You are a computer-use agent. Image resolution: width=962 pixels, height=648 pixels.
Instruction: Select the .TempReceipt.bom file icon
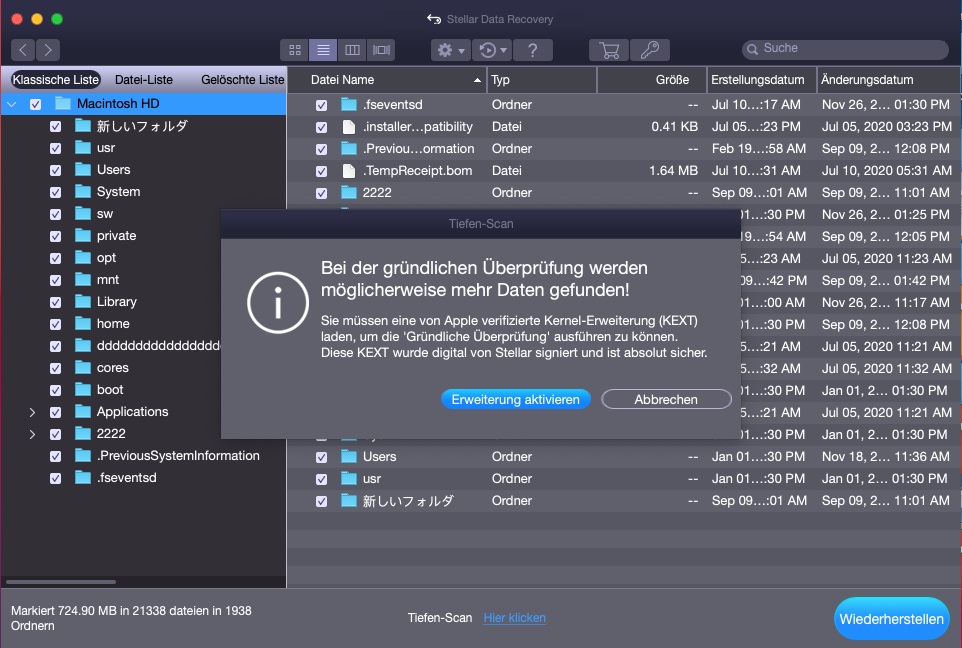coord(348,171)
